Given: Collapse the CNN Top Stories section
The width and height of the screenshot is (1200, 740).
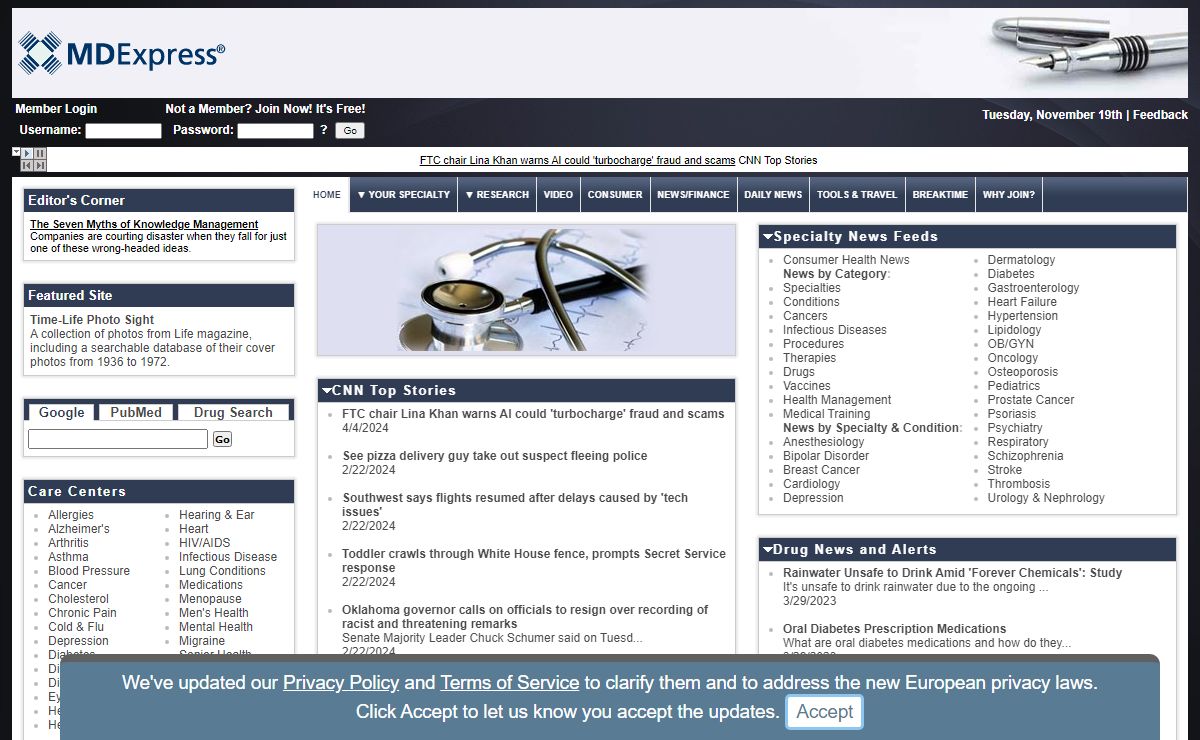Looking at the screenshot, I should pyautogui.click(x=326, y=390).
